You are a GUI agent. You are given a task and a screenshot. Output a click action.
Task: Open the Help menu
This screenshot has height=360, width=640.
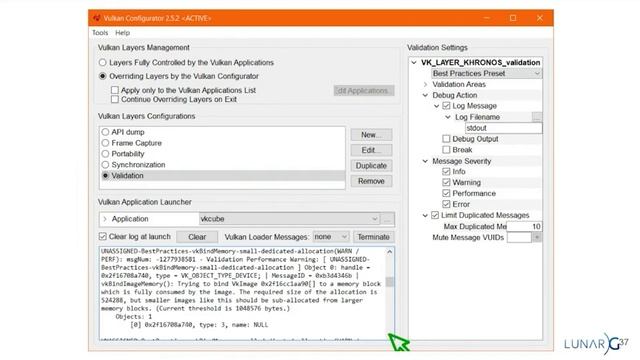tap(122, 33)
